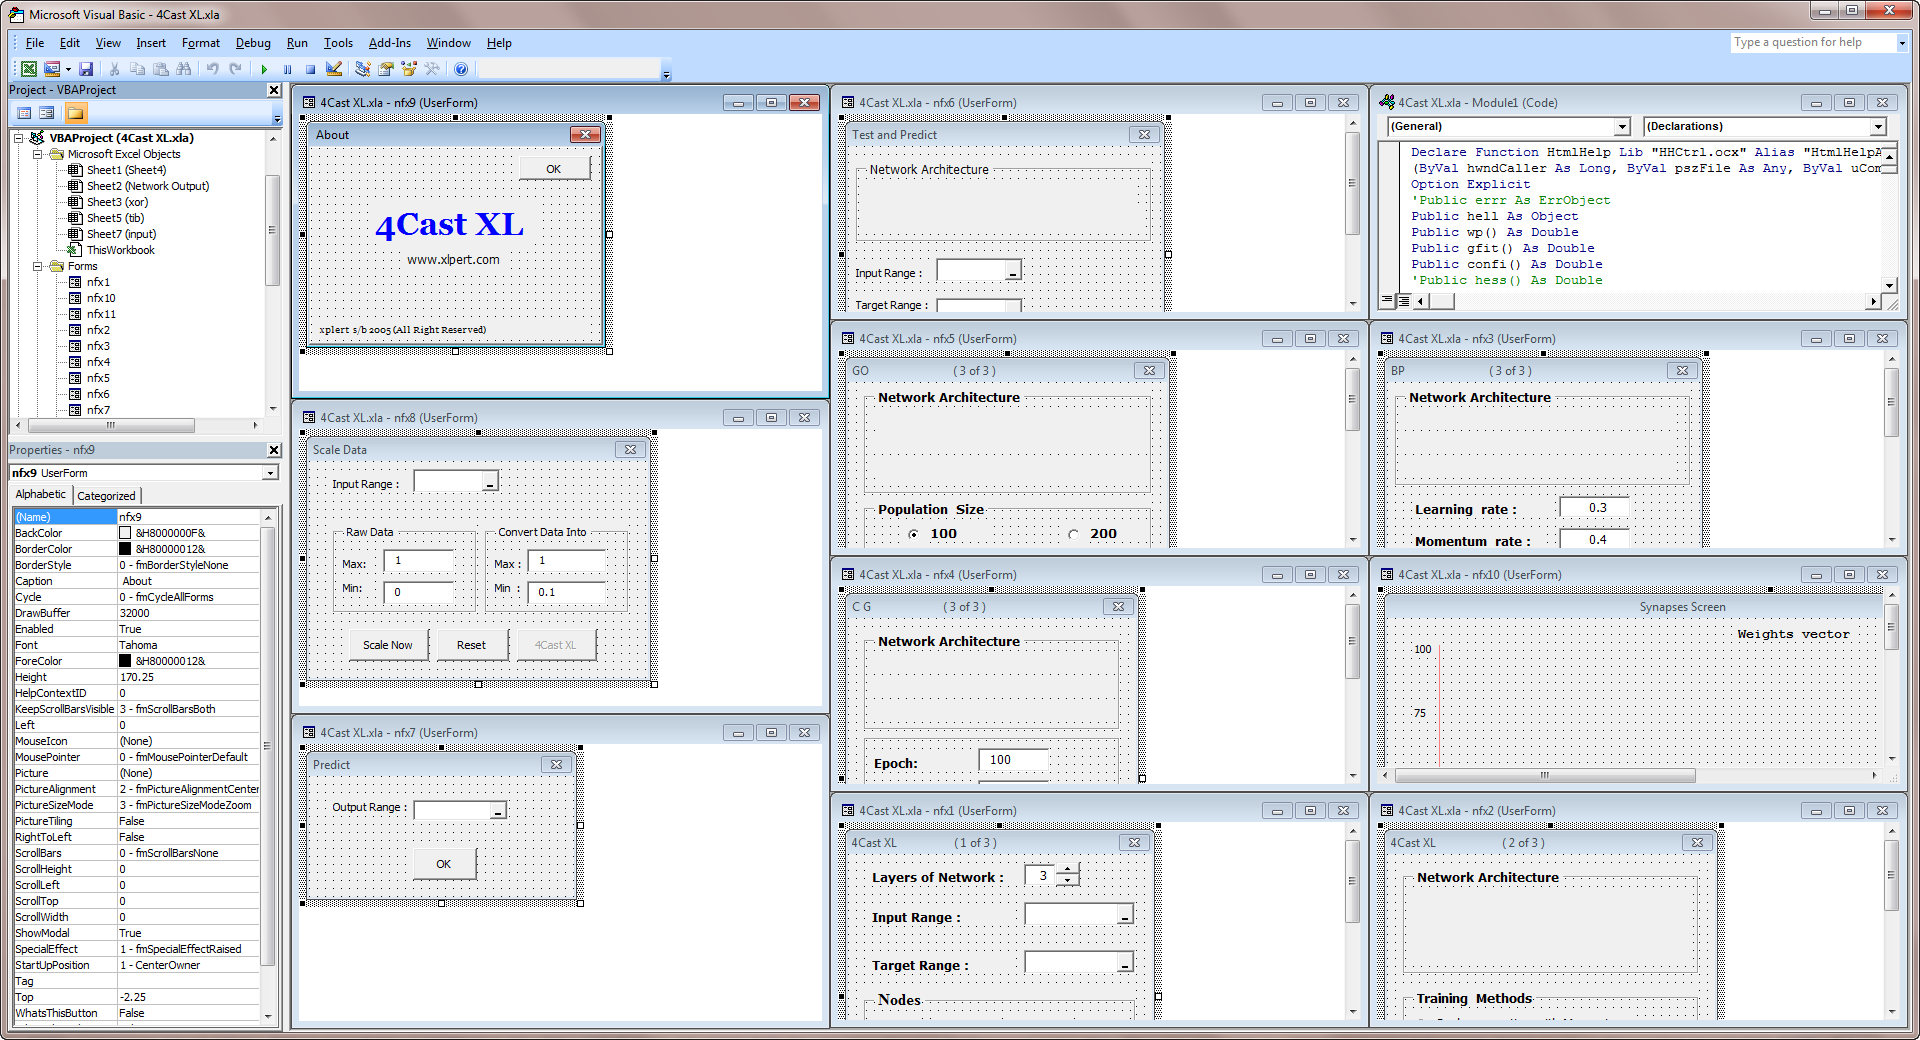The width and height of the screenshot is (1920, 1040).
Task: Click the OK button on the About form
Action: click(x=553, y=169)
